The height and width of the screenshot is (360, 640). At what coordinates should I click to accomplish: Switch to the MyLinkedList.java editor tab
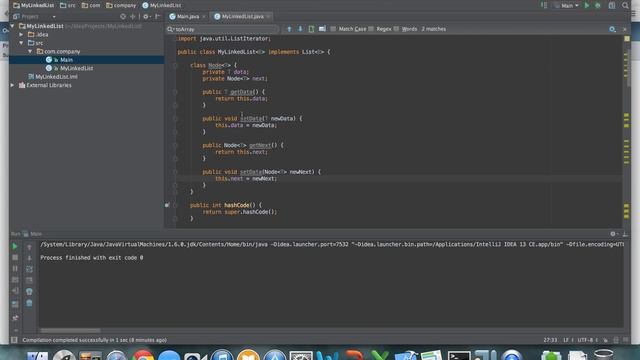(x=242, y=16)
